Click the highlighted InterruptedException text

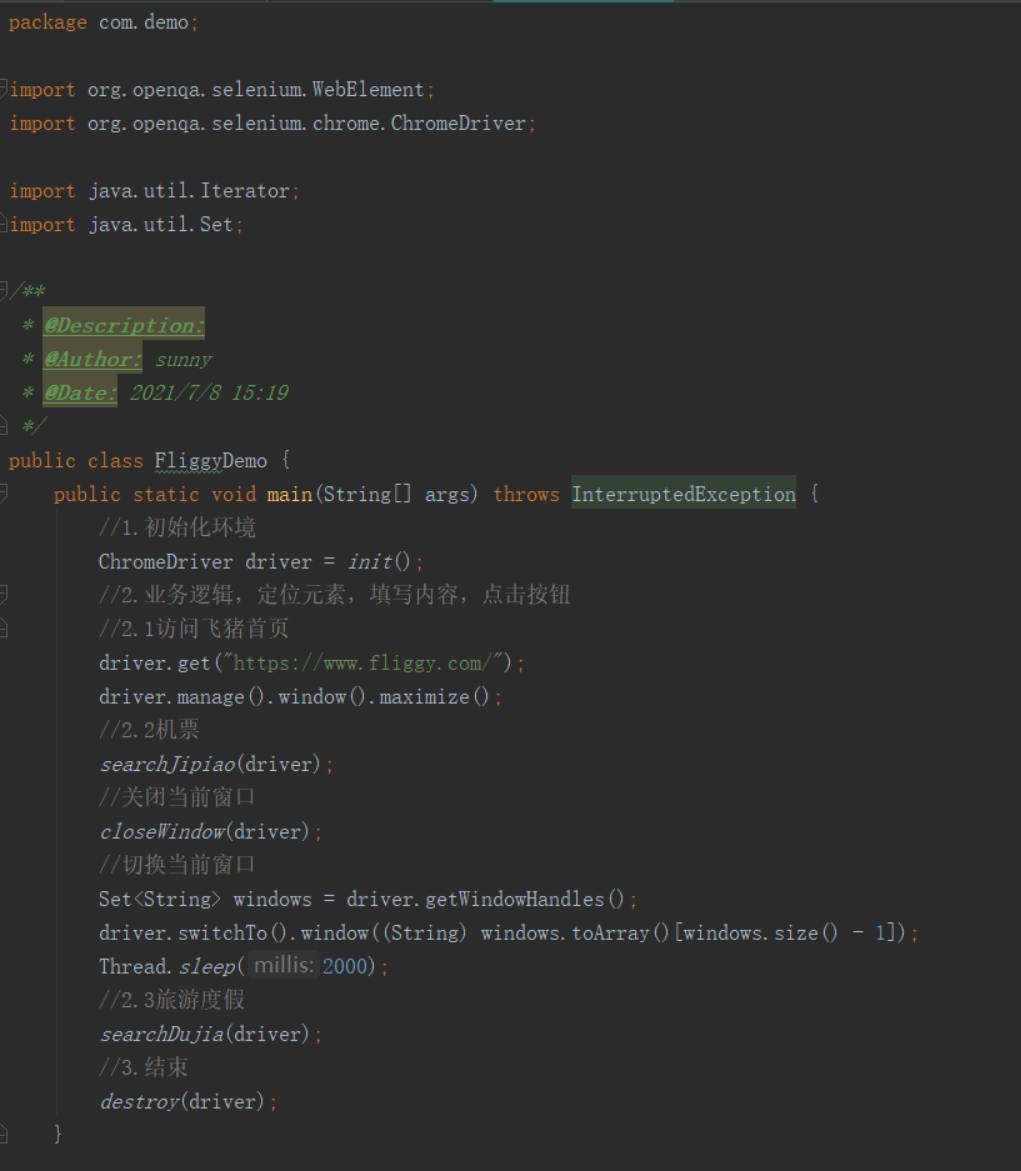tap(683, 494)
